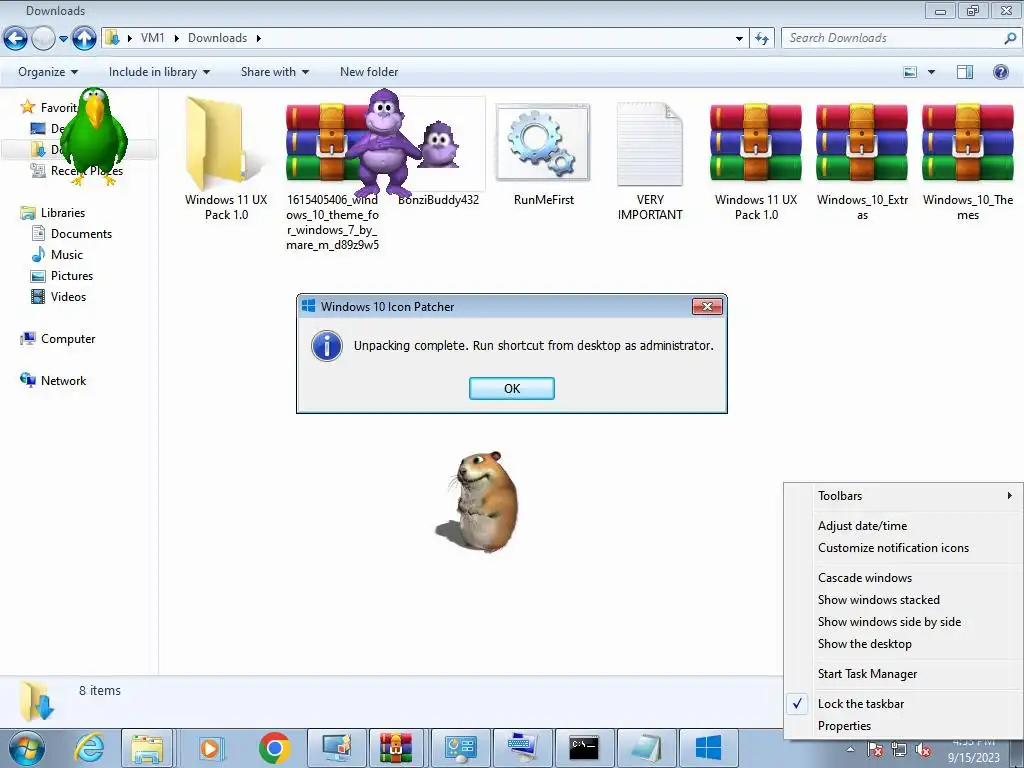Choose Customize notification icons
The height and width of the screenshot is (768, 1024).
(904, 548)
